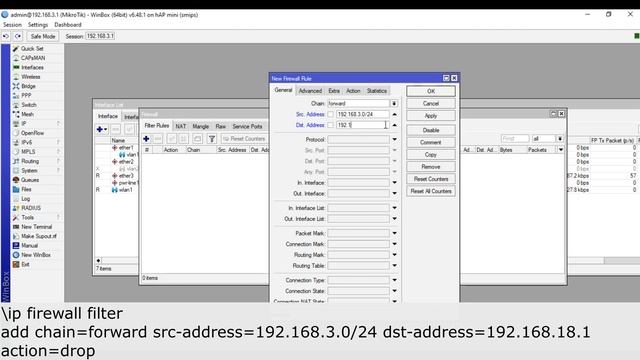640x360 pixels.
Task: Toggle Safe Mode button
Action: click(43, 36)
